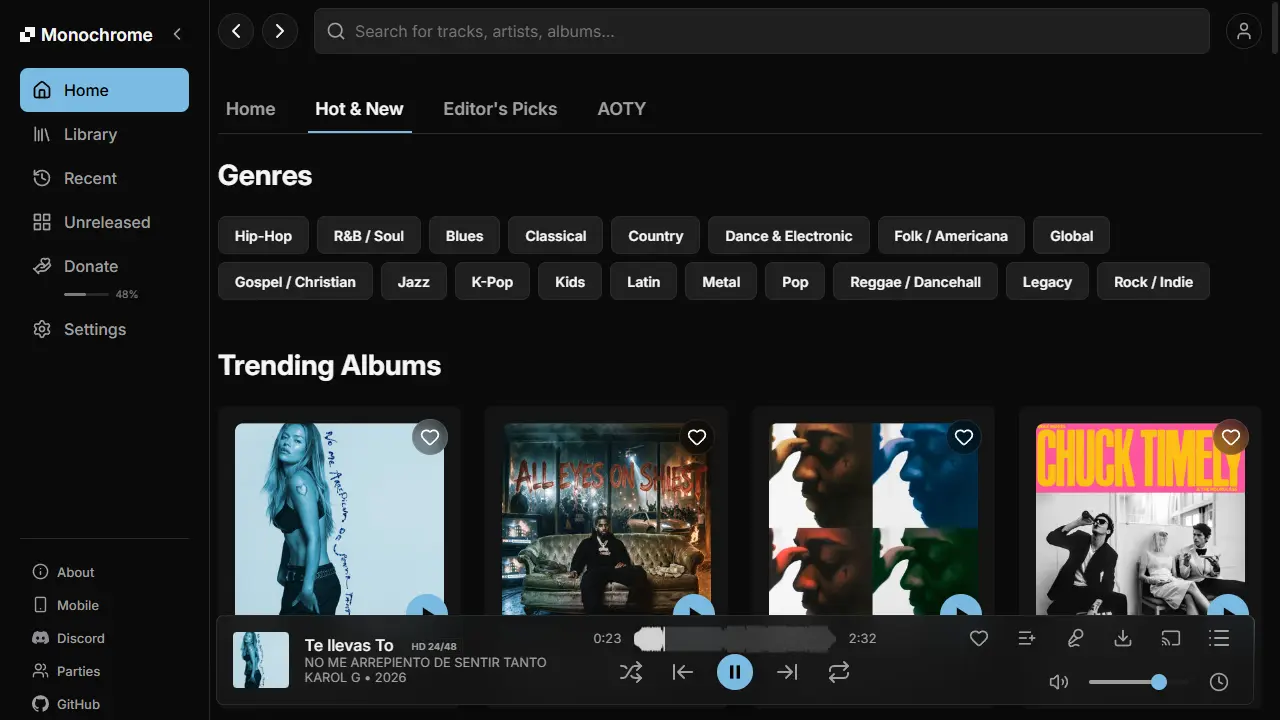Skip to the next track
The image size is (1280, 720).
coord(787,672)
